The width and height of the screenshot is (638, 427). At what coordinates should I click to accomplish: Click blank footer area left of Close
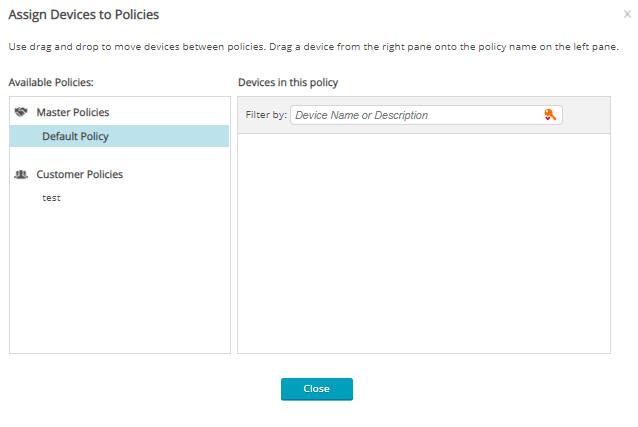pyautogui.click(x=150, y=389)
